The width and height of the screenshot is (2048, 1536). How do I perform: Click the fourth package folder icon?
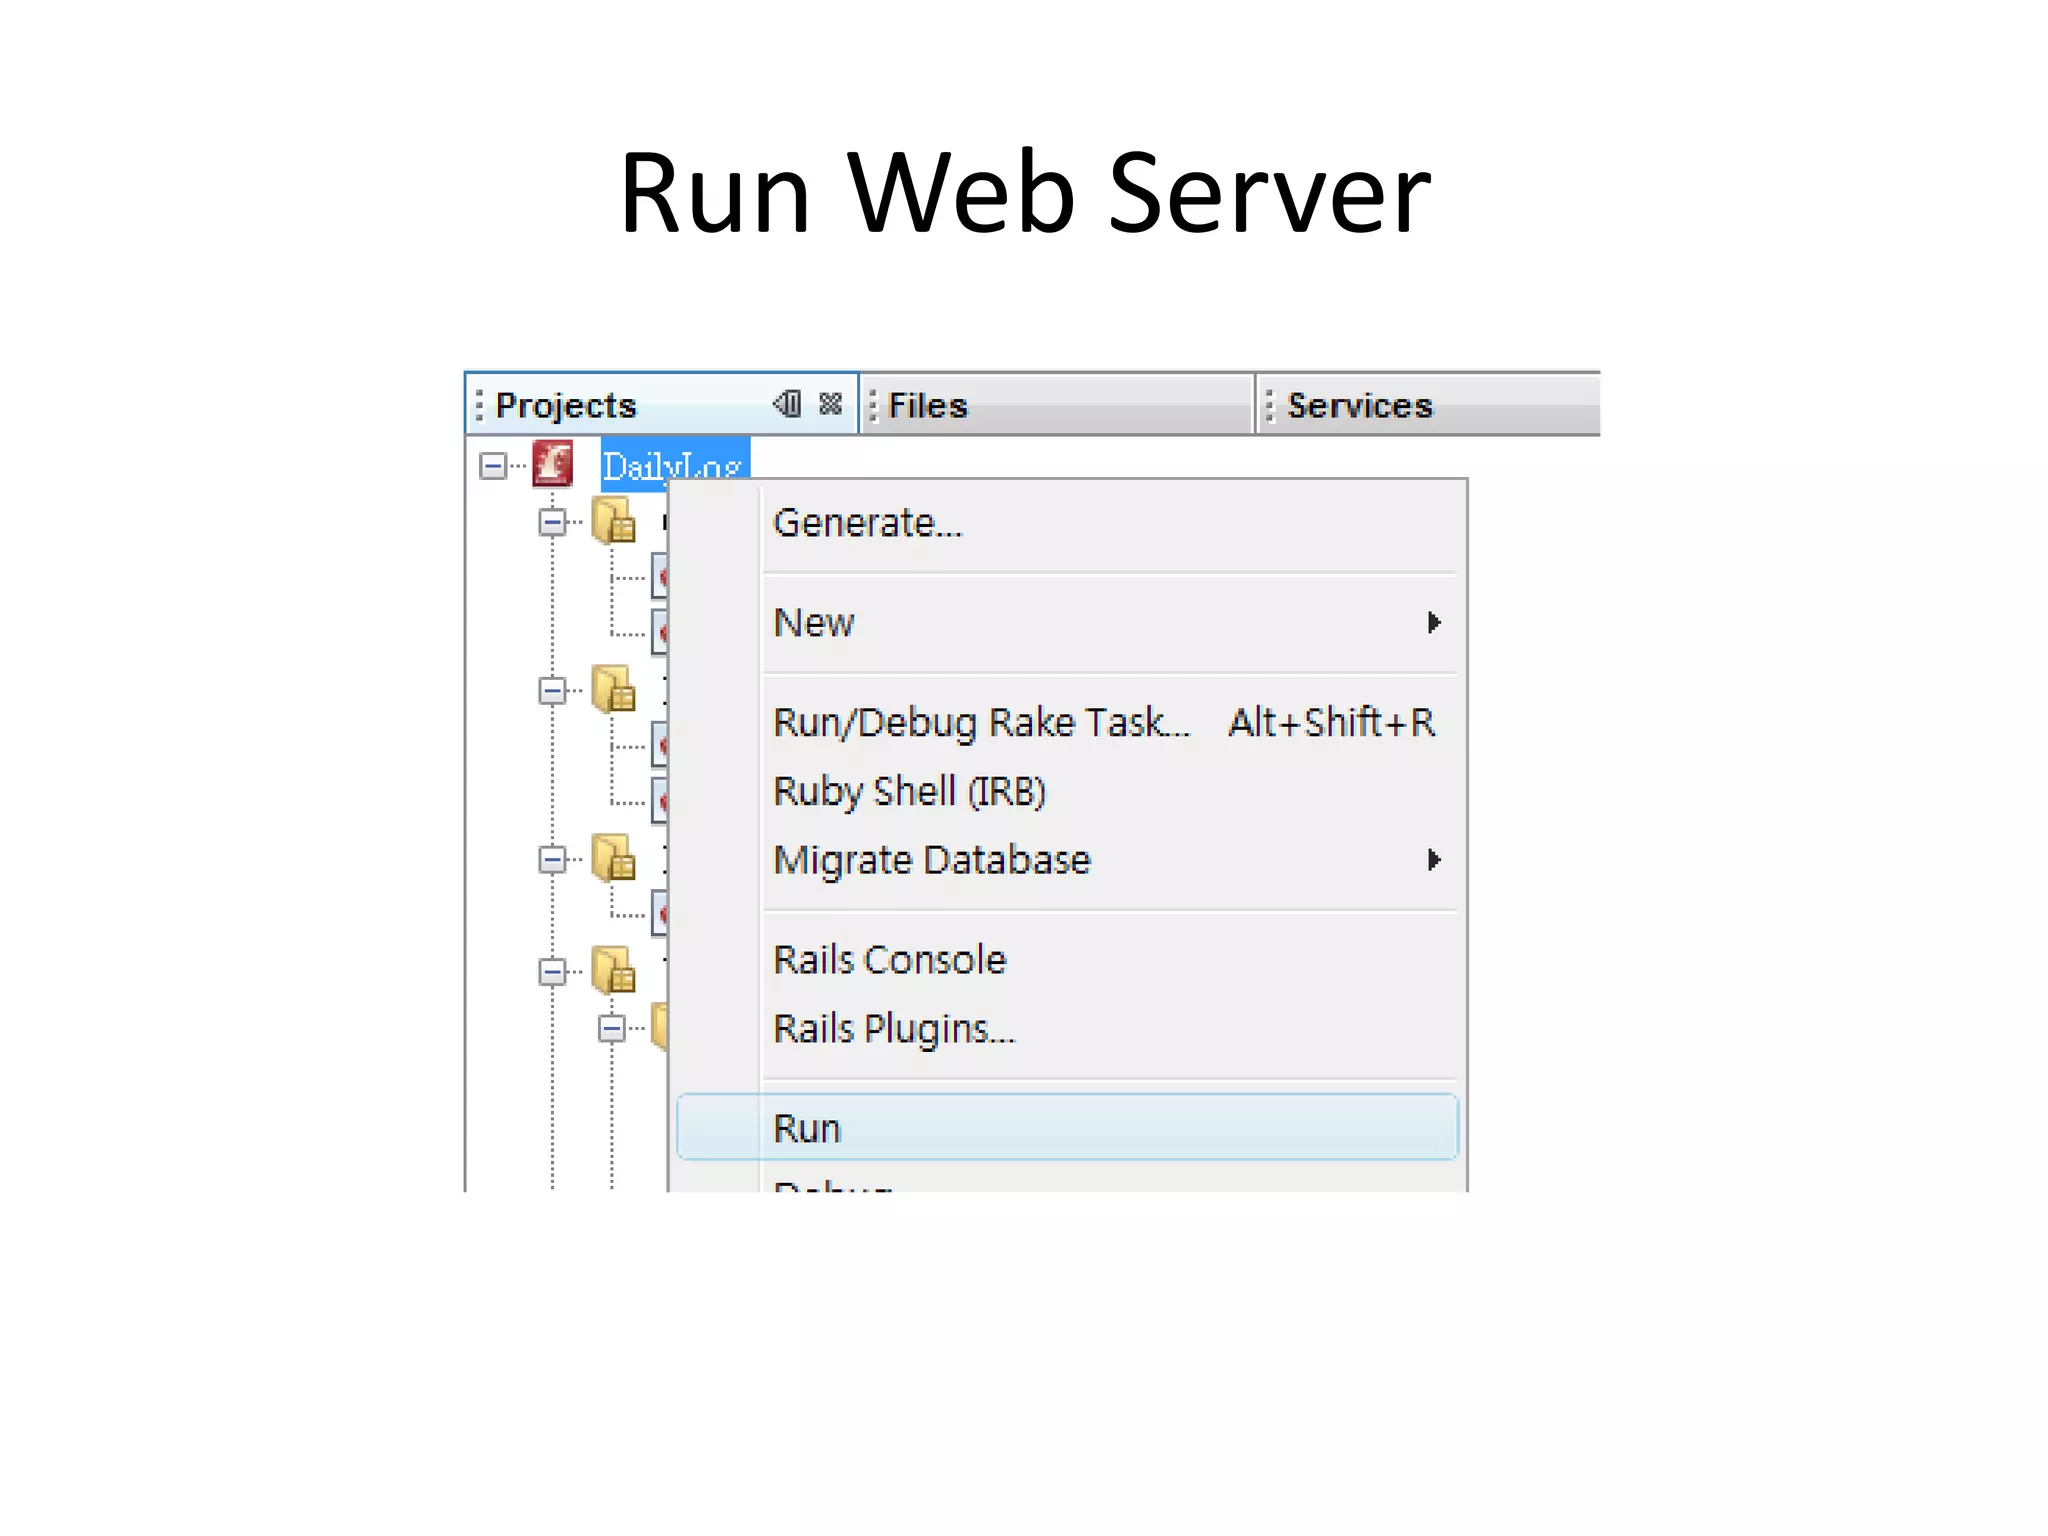[x=613, y=970]
